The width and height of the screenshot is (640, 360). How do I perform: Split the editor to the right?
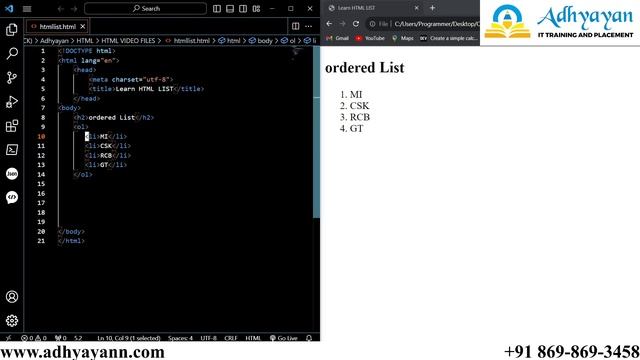click(x=296, y=26)
